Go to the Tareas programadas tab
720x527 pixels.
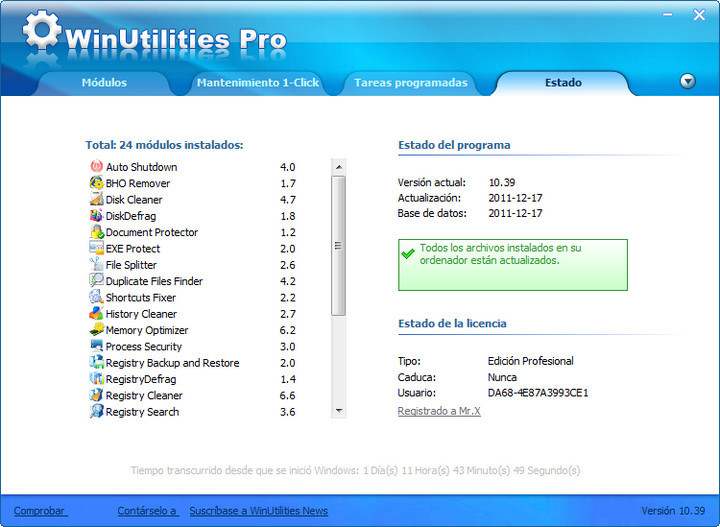point(411,83)
